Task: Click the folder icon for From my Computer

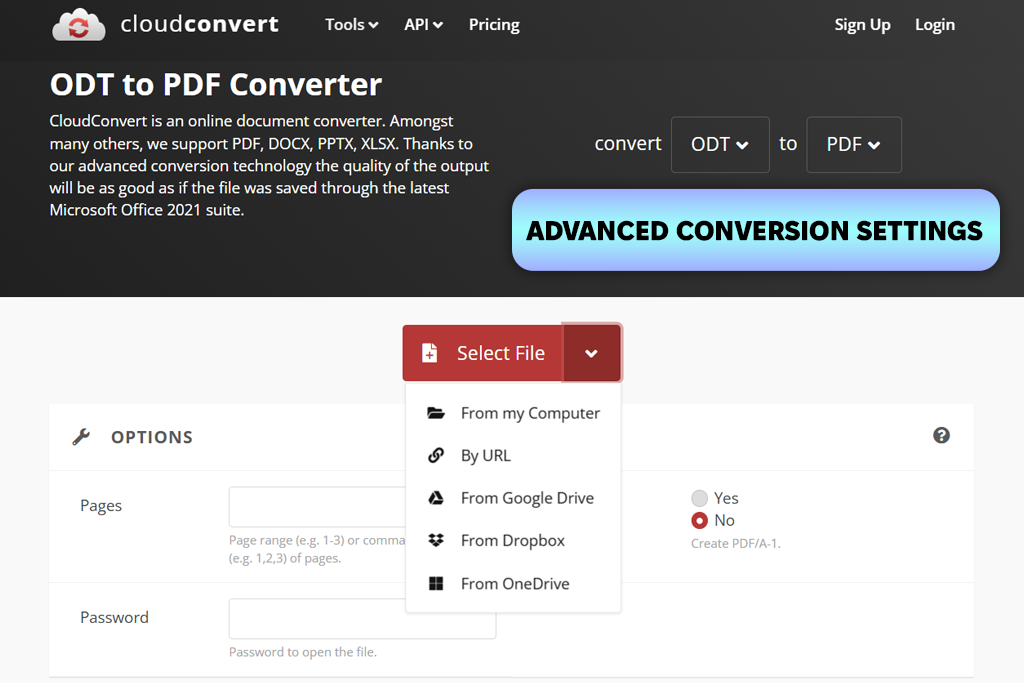Action: (436, 413)
